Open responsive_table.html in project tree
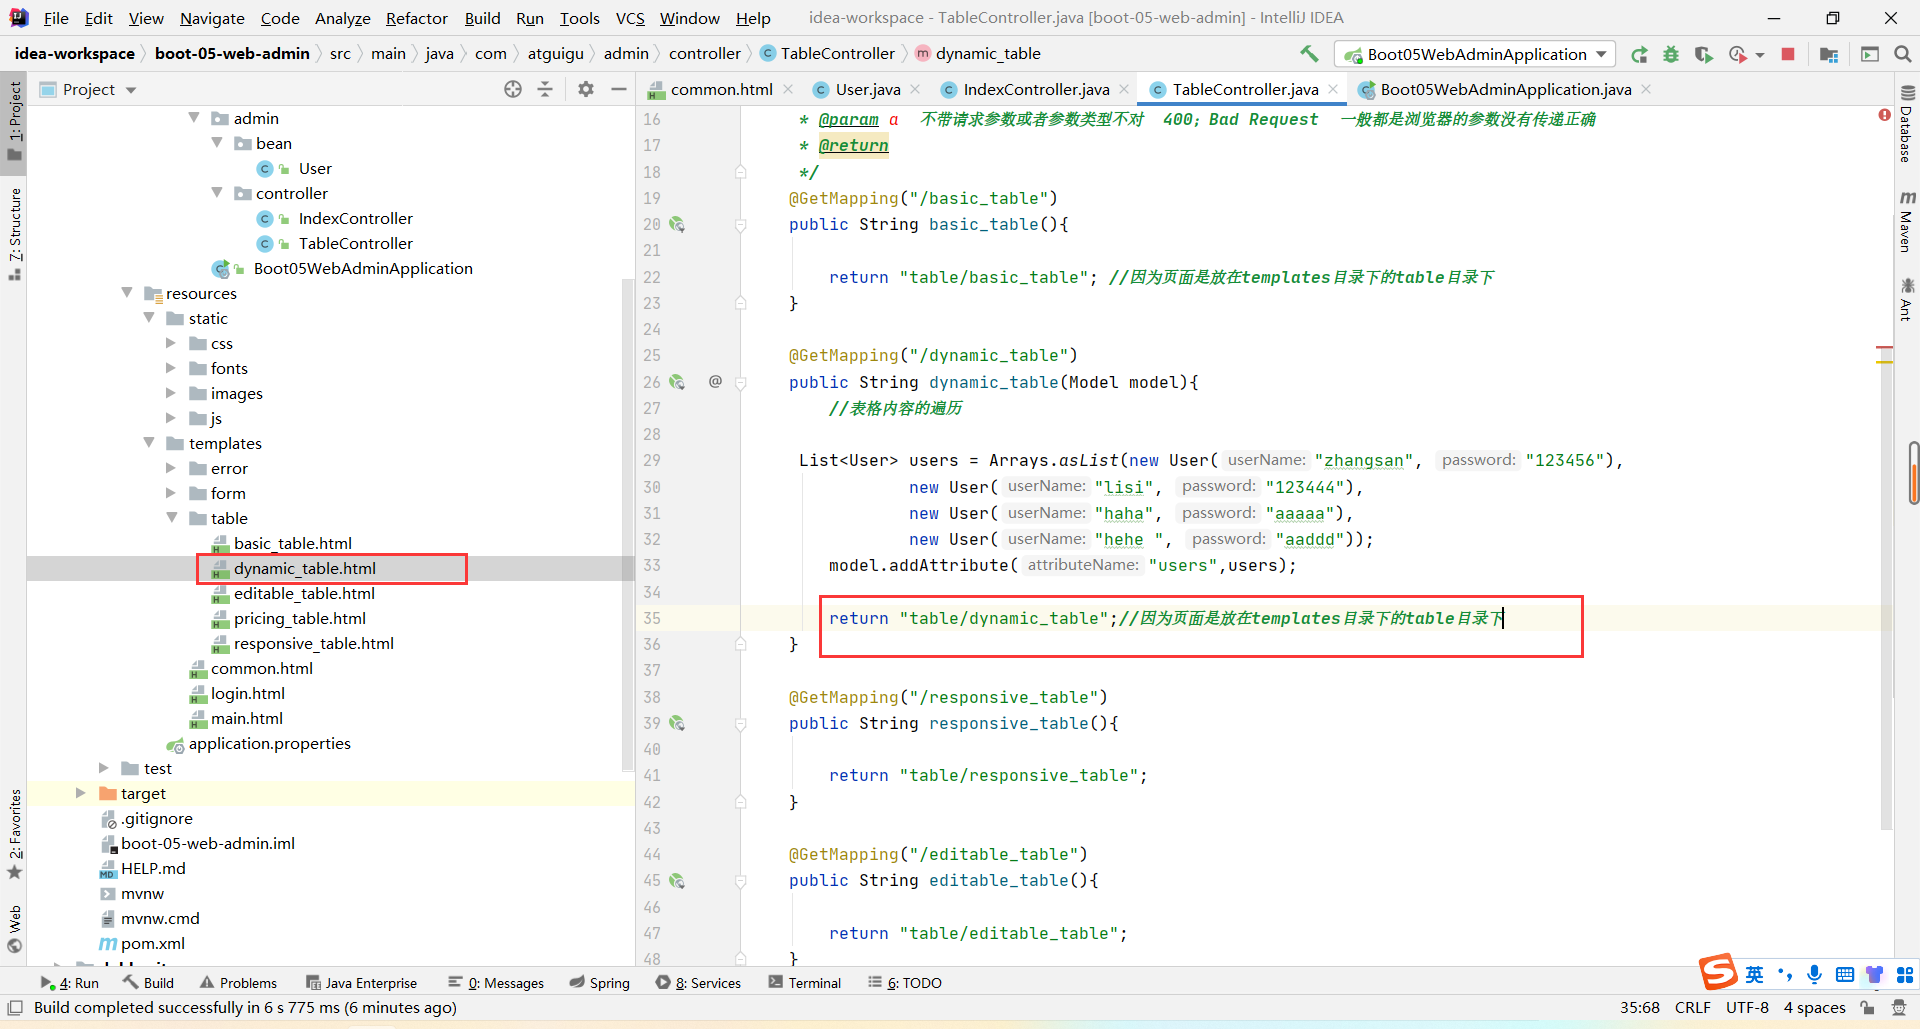1920x1029 pixels. pyautogui.click(x=313, y=643)
